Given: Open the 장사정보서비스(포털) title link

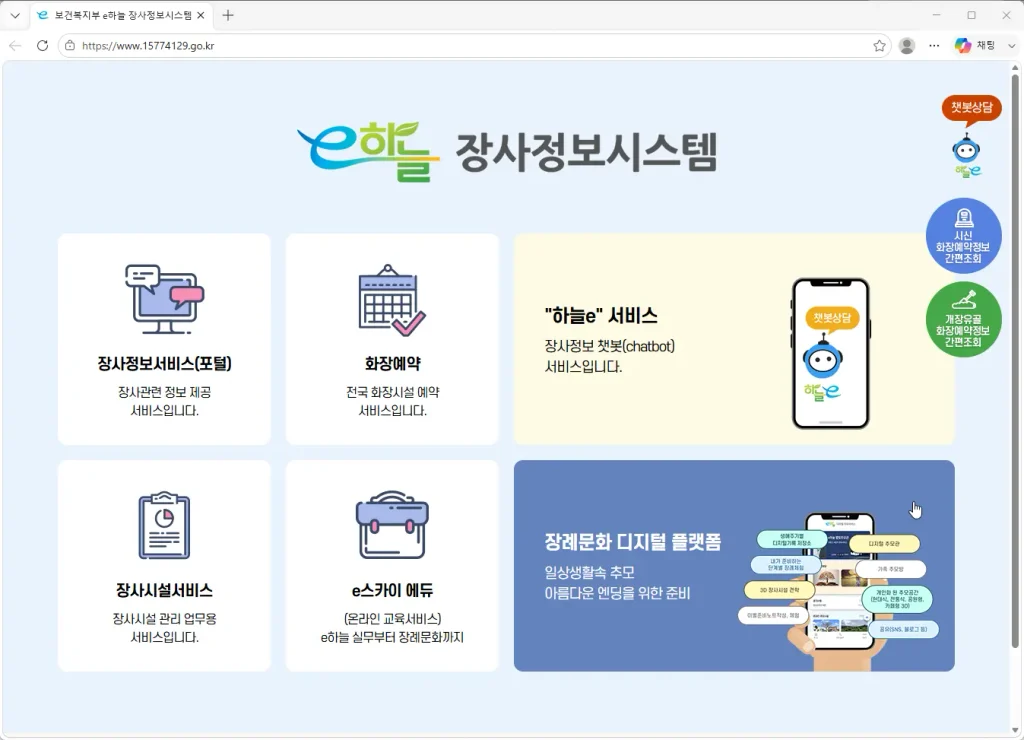Looking at the screenshot, I should [x=164, y=364].
